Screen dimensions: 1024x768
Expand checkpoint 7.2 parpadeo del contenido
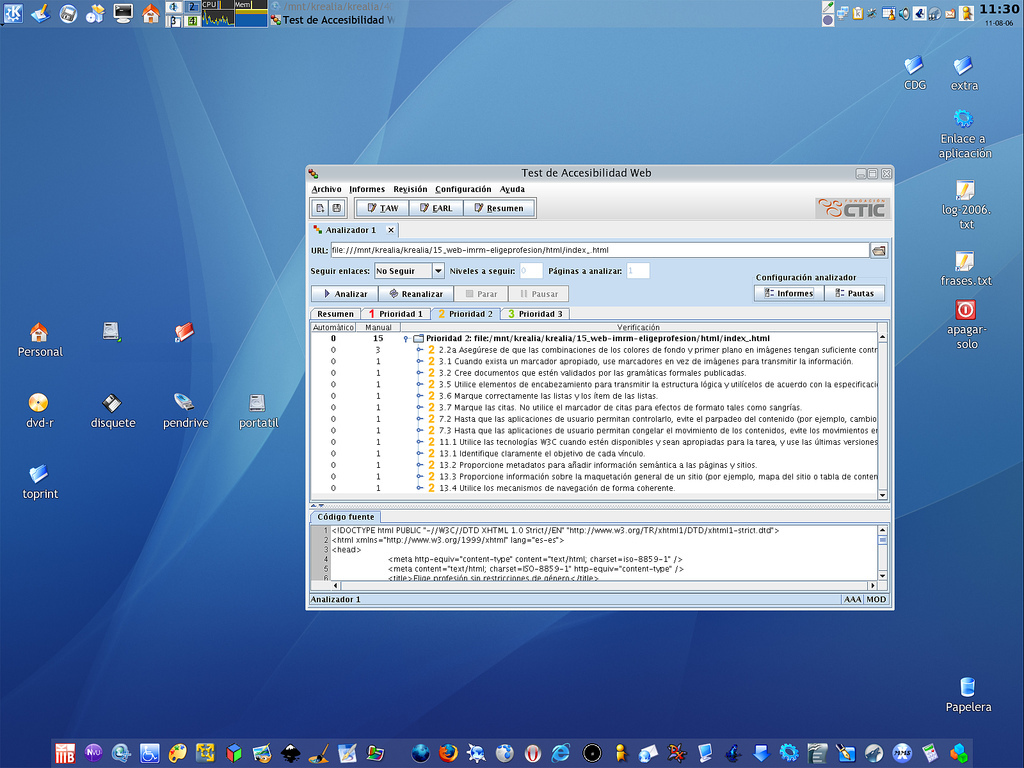pos(420,419)
